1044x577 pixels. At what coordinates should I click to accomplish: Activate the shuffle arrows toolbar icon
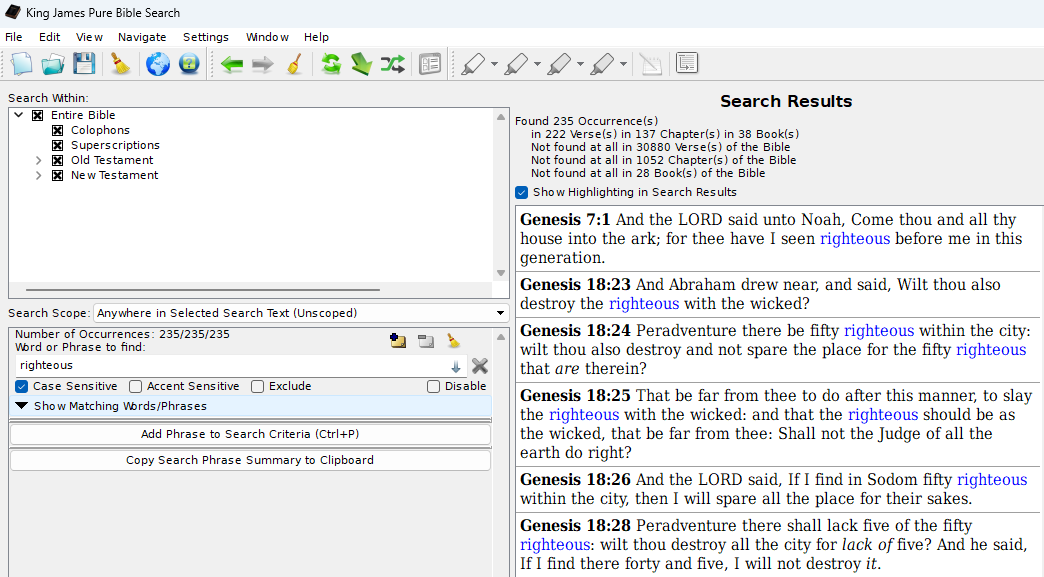[x=392, y=64]
